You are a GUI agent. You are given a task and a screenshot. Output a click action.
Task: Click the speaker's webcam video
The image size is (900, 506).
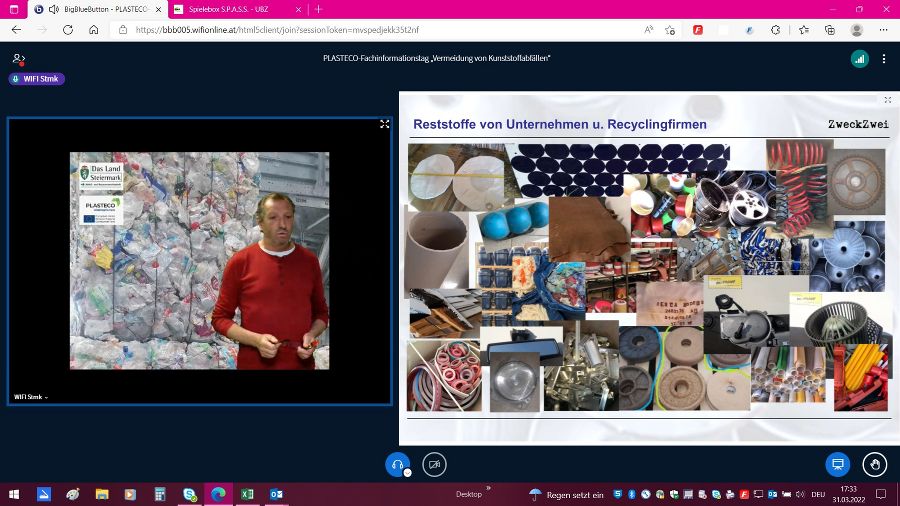click(x=199, y=260)
